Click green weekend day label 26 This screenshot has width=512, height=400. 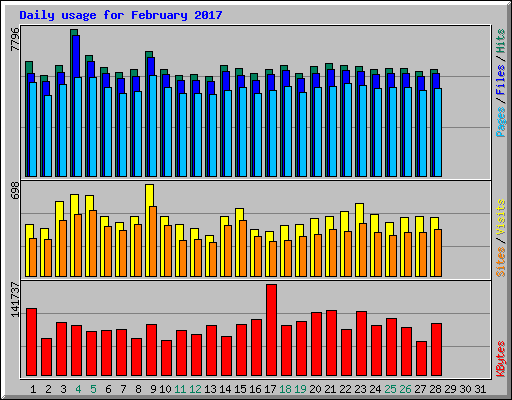coord(406,389)
